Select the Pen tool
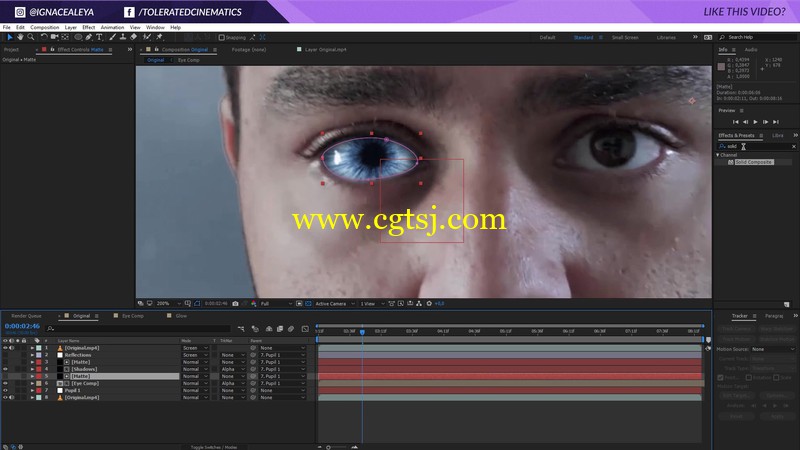This screenshot has width=800, height=450. tap(89, 37)
